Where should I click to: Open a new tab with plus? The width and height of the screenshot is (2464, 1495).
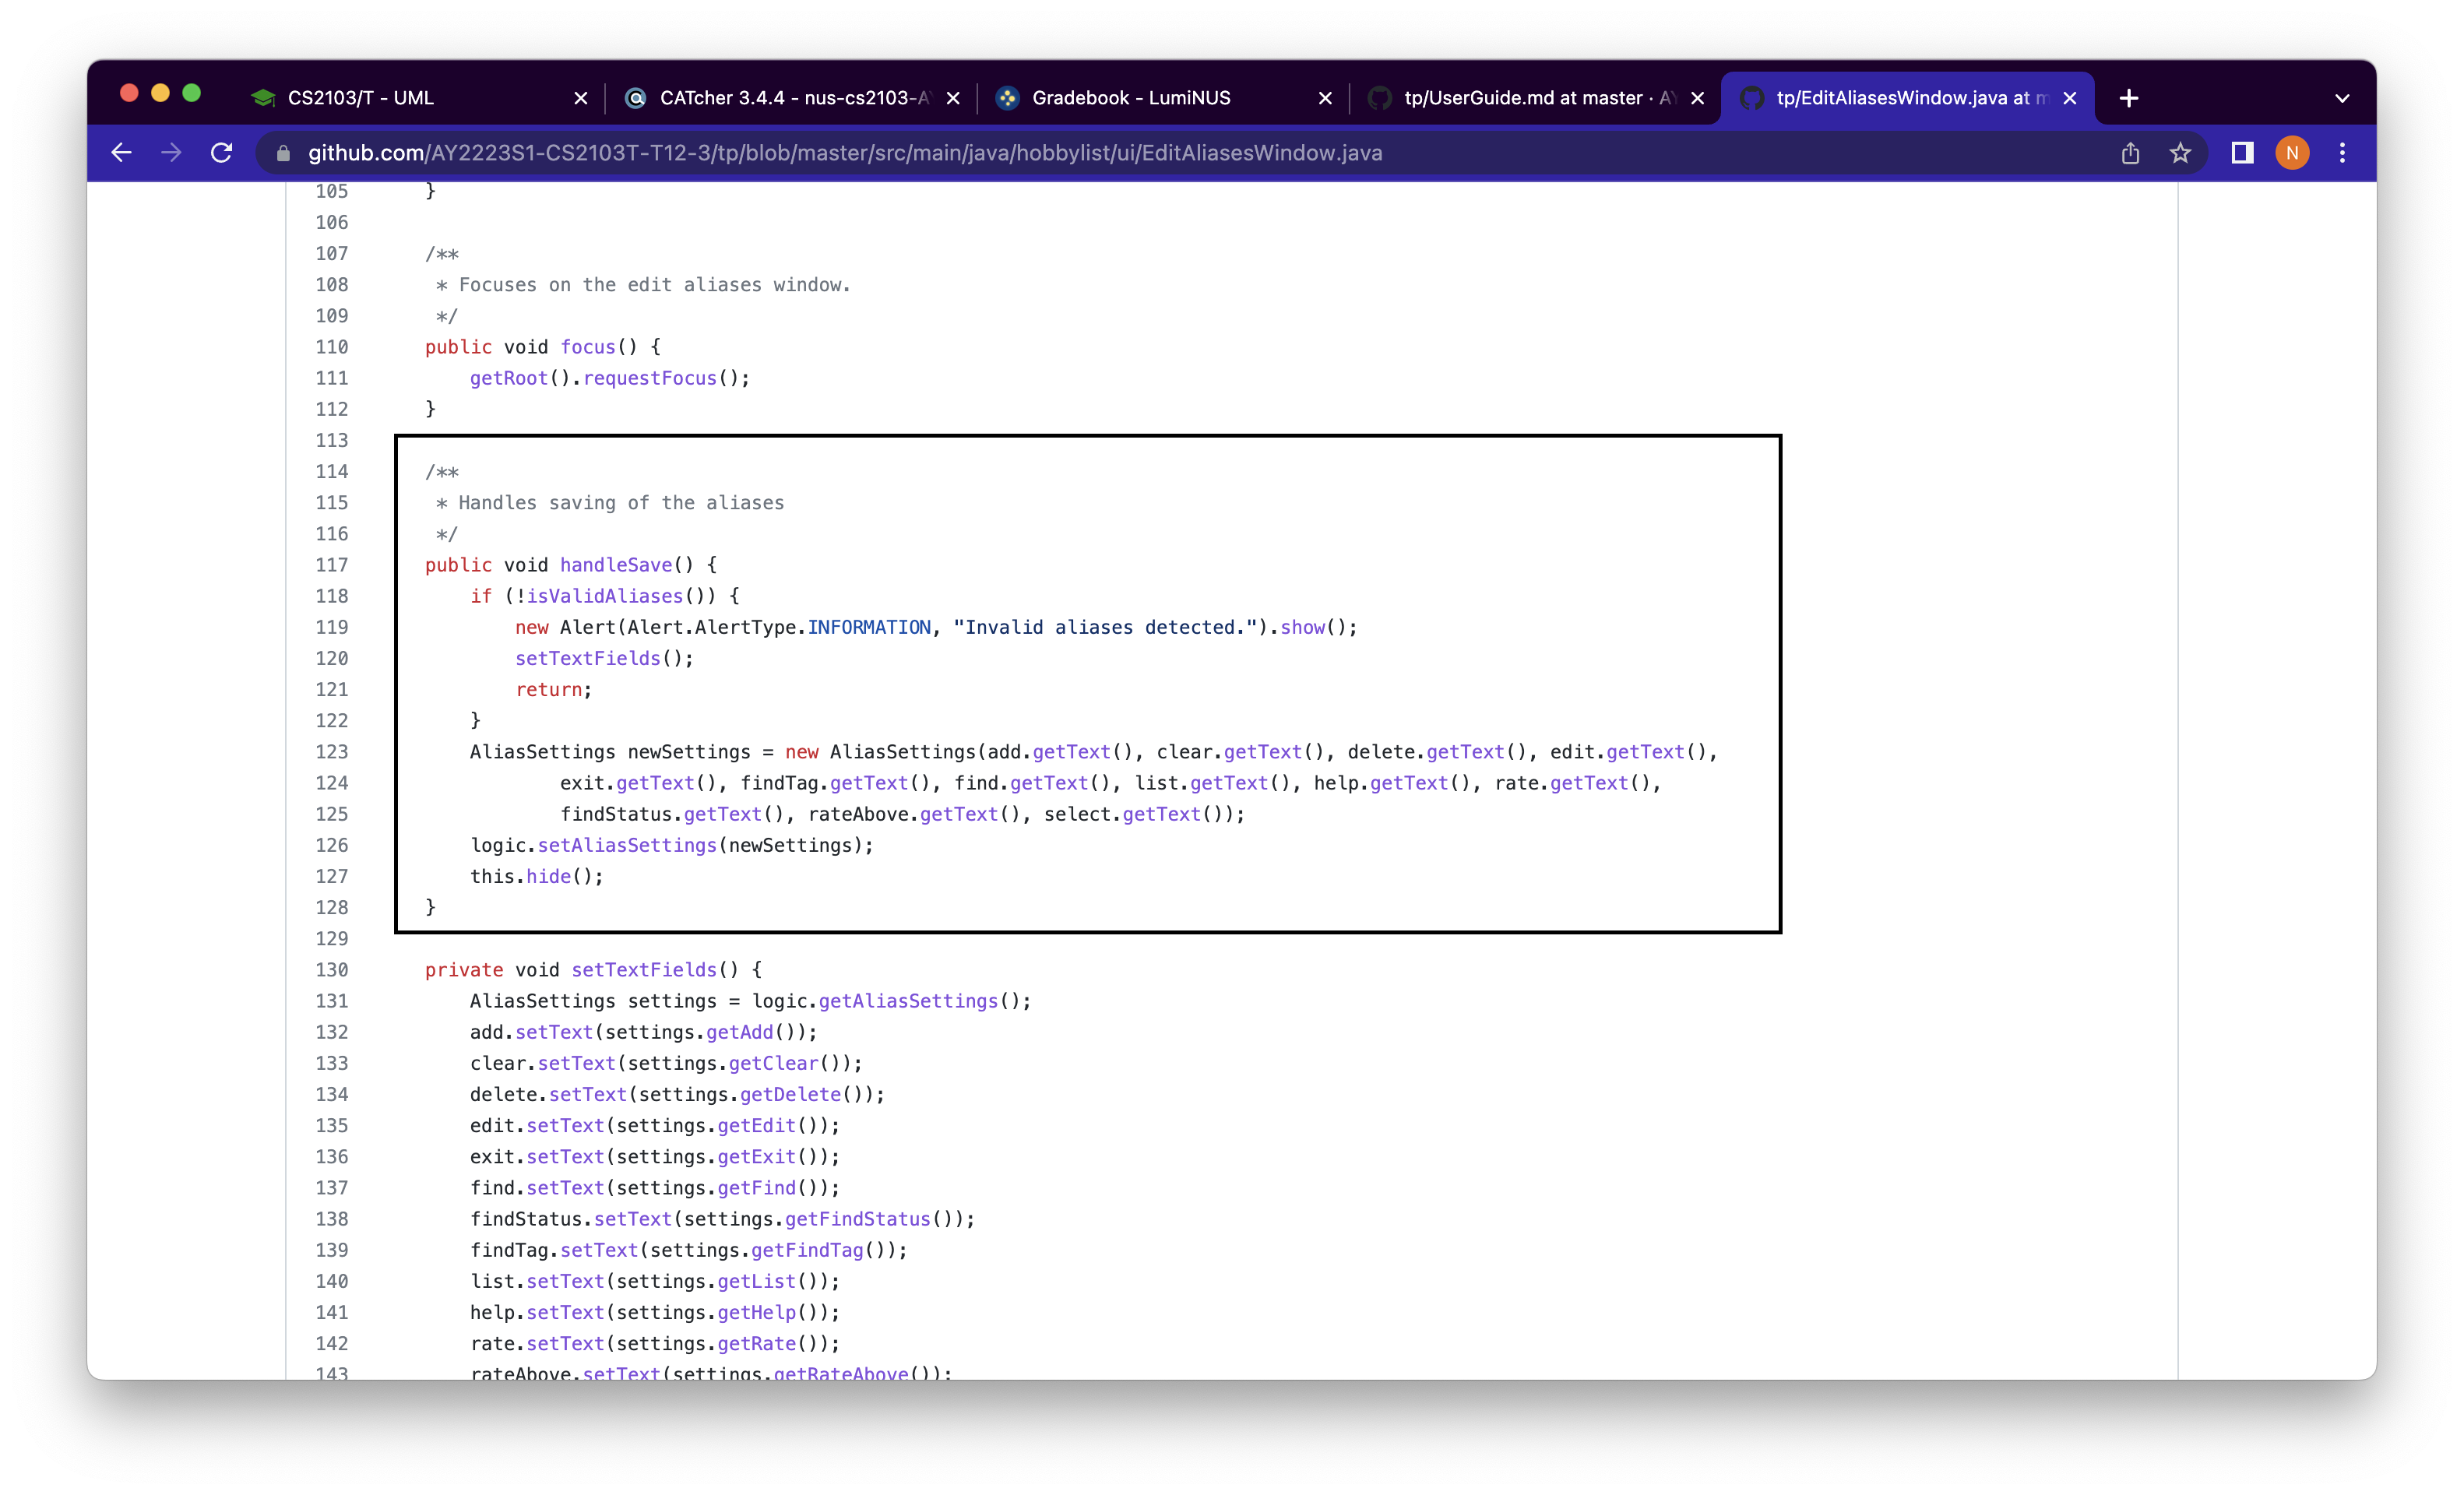coord(2129,98)
